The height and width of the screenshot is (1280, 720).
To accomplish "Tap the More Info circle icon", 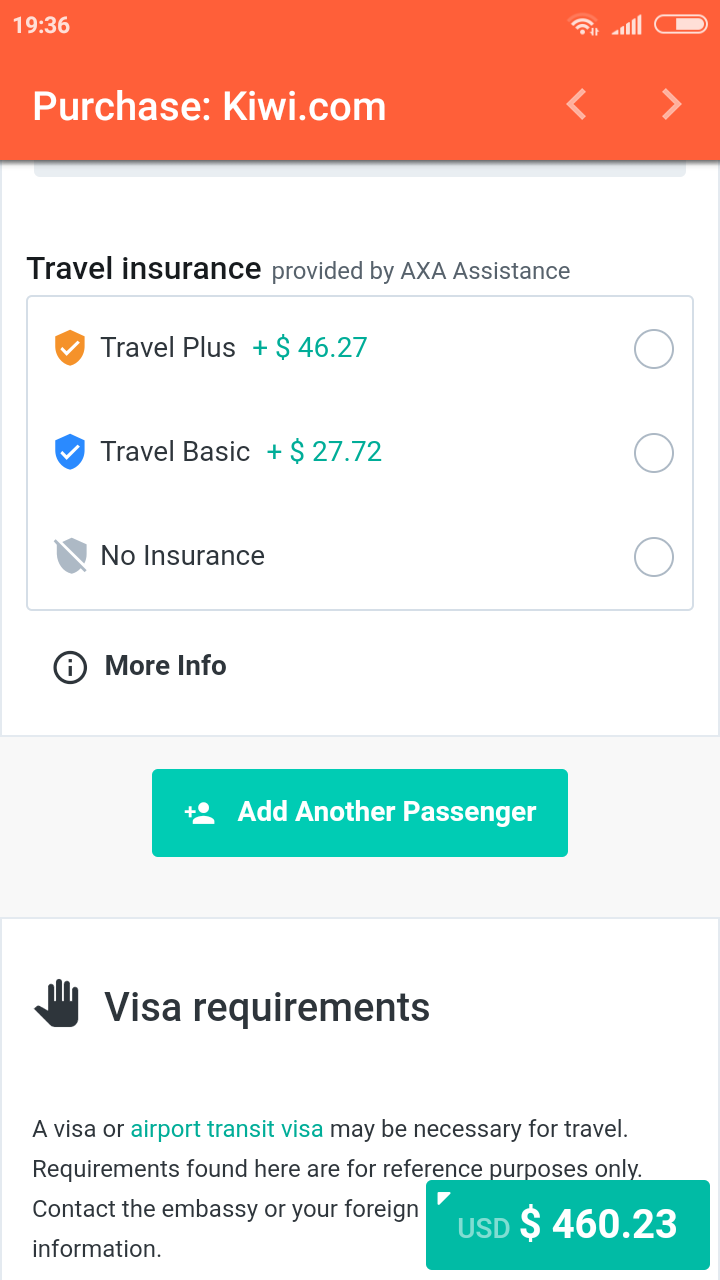I will point(70,667).
